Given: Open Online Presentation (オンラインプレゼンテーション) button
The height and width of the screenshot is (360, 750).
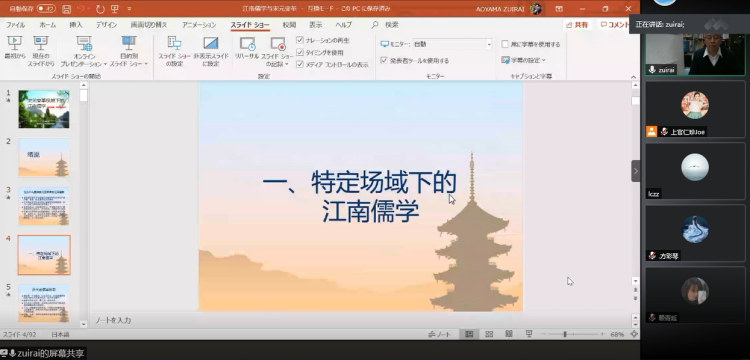Looking at the screenshot, I should pos(84,51).
